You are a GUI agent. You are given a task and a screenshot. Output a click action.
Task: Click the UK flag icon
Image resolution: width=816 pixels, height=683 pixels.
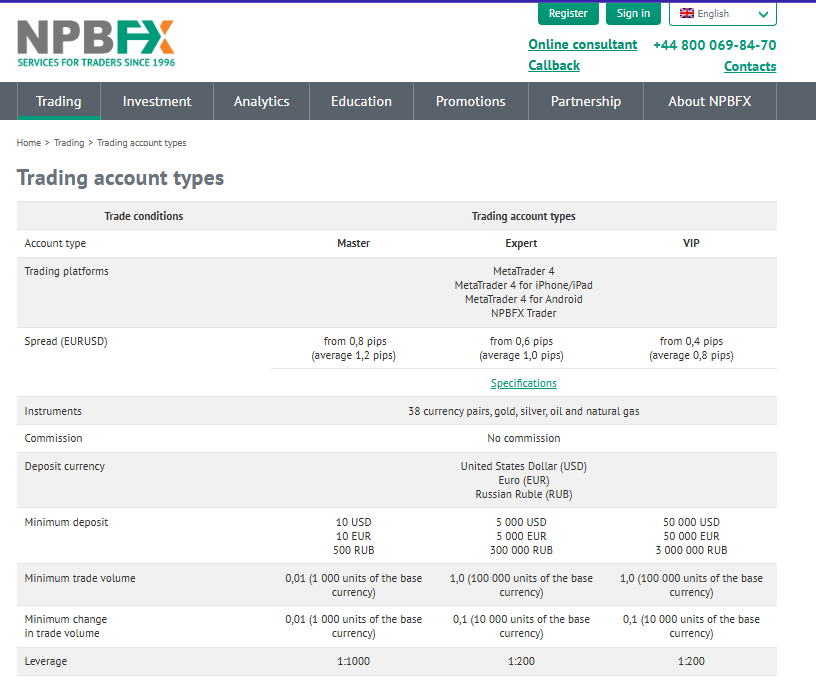(687, 13)
